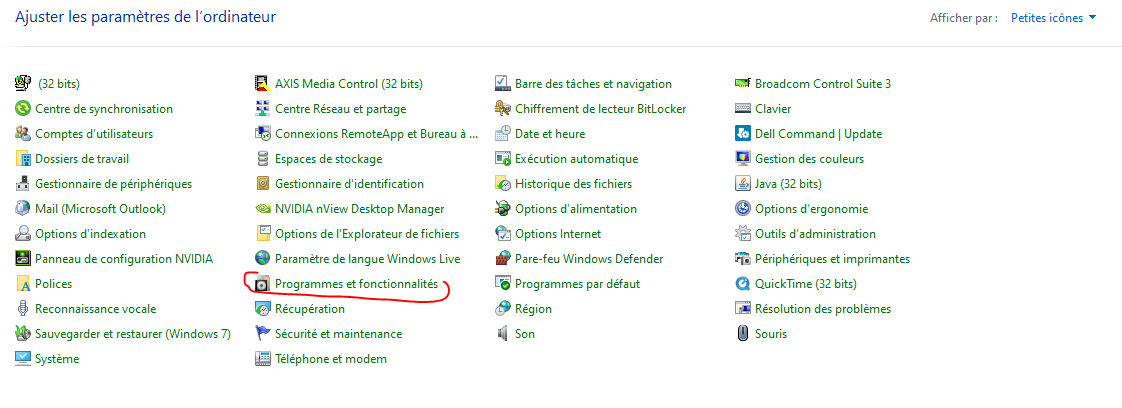Open Programmes et fonctionnalités link

click(356, 284)
